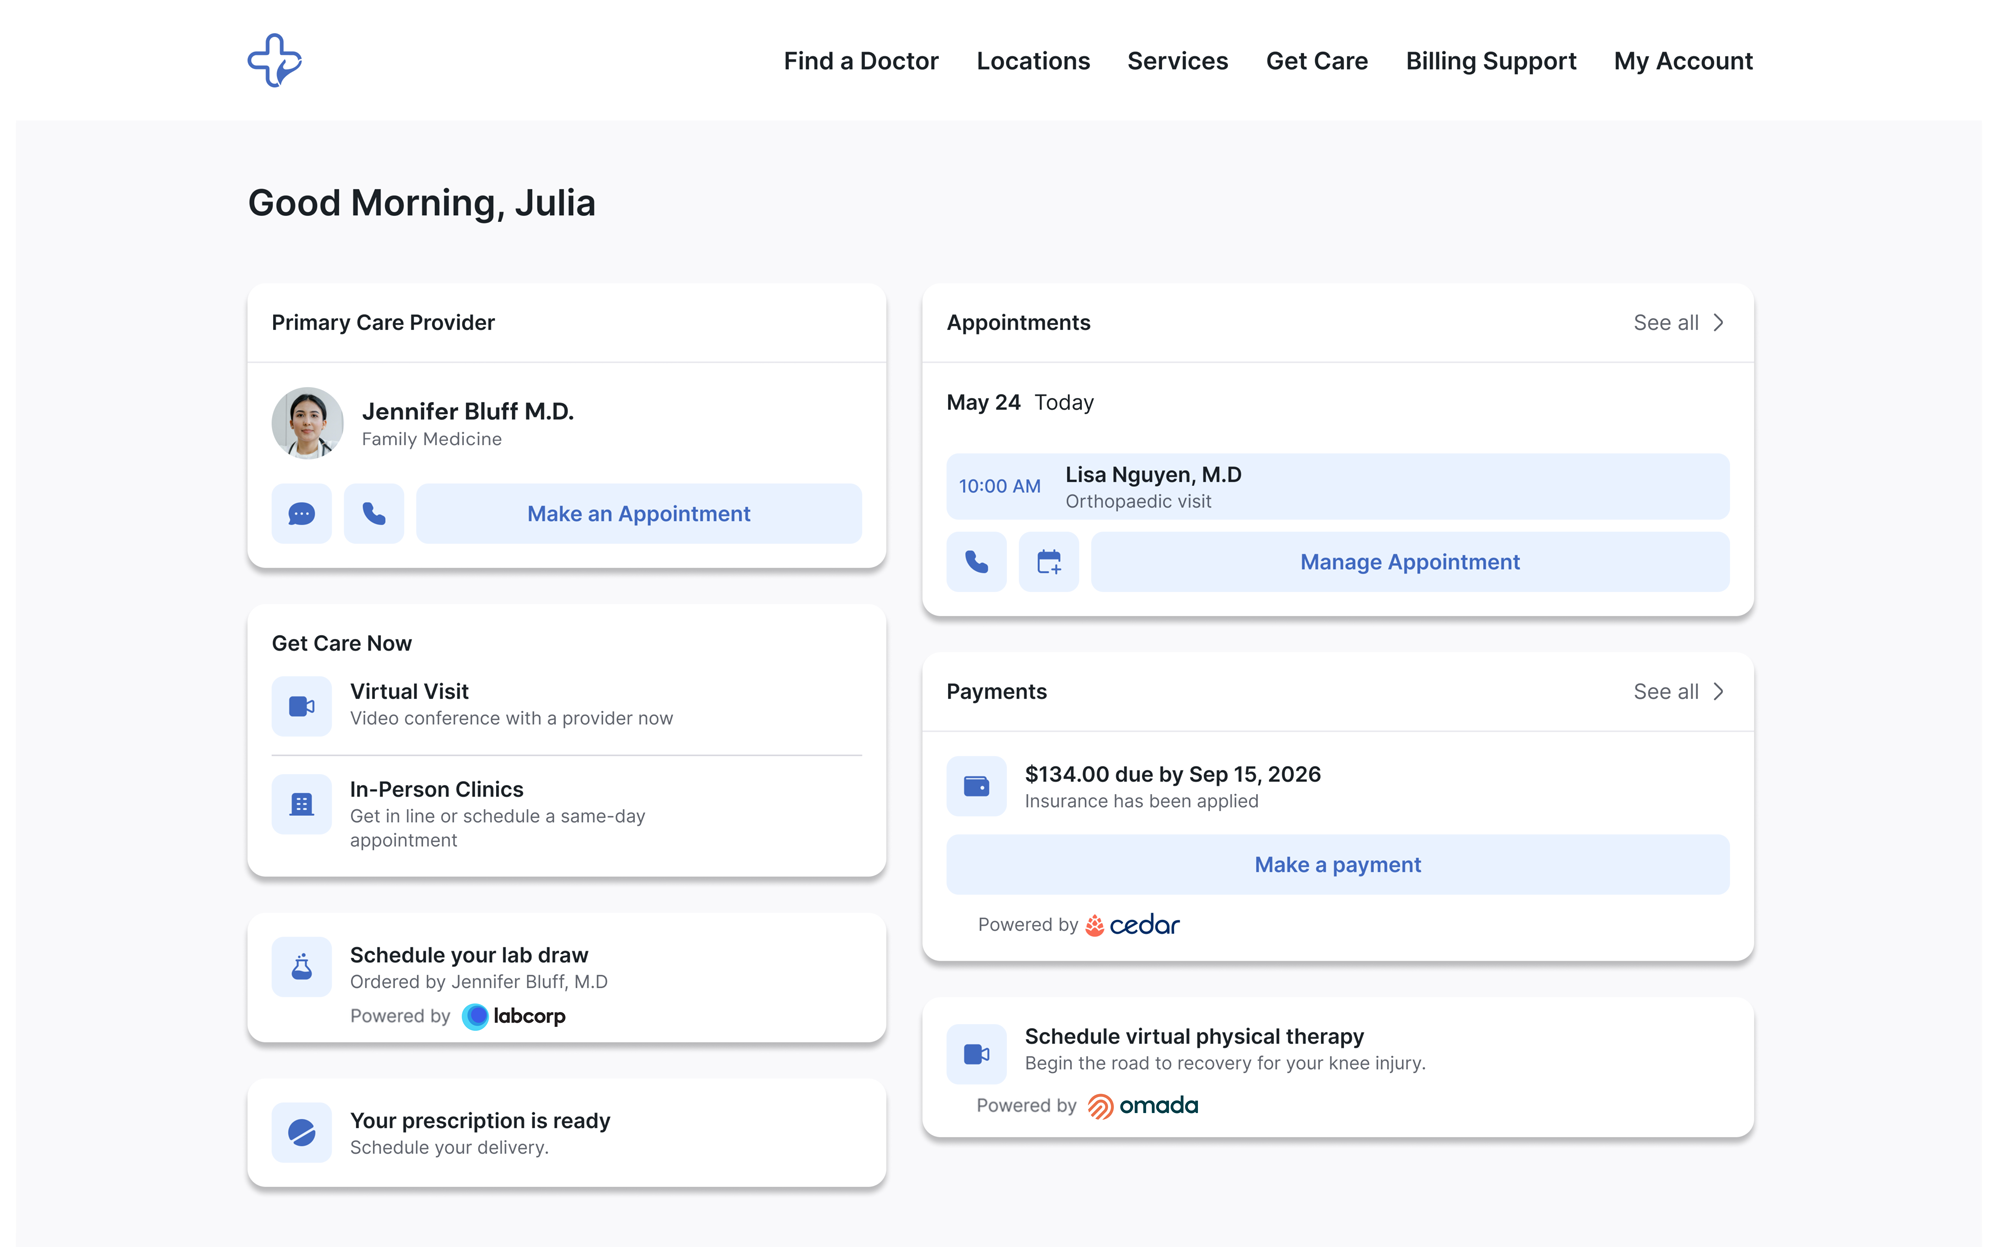This screenshot has height=1247, width=2000.
Task: Expand See all appointments
Action: (x=1678, y=322)
